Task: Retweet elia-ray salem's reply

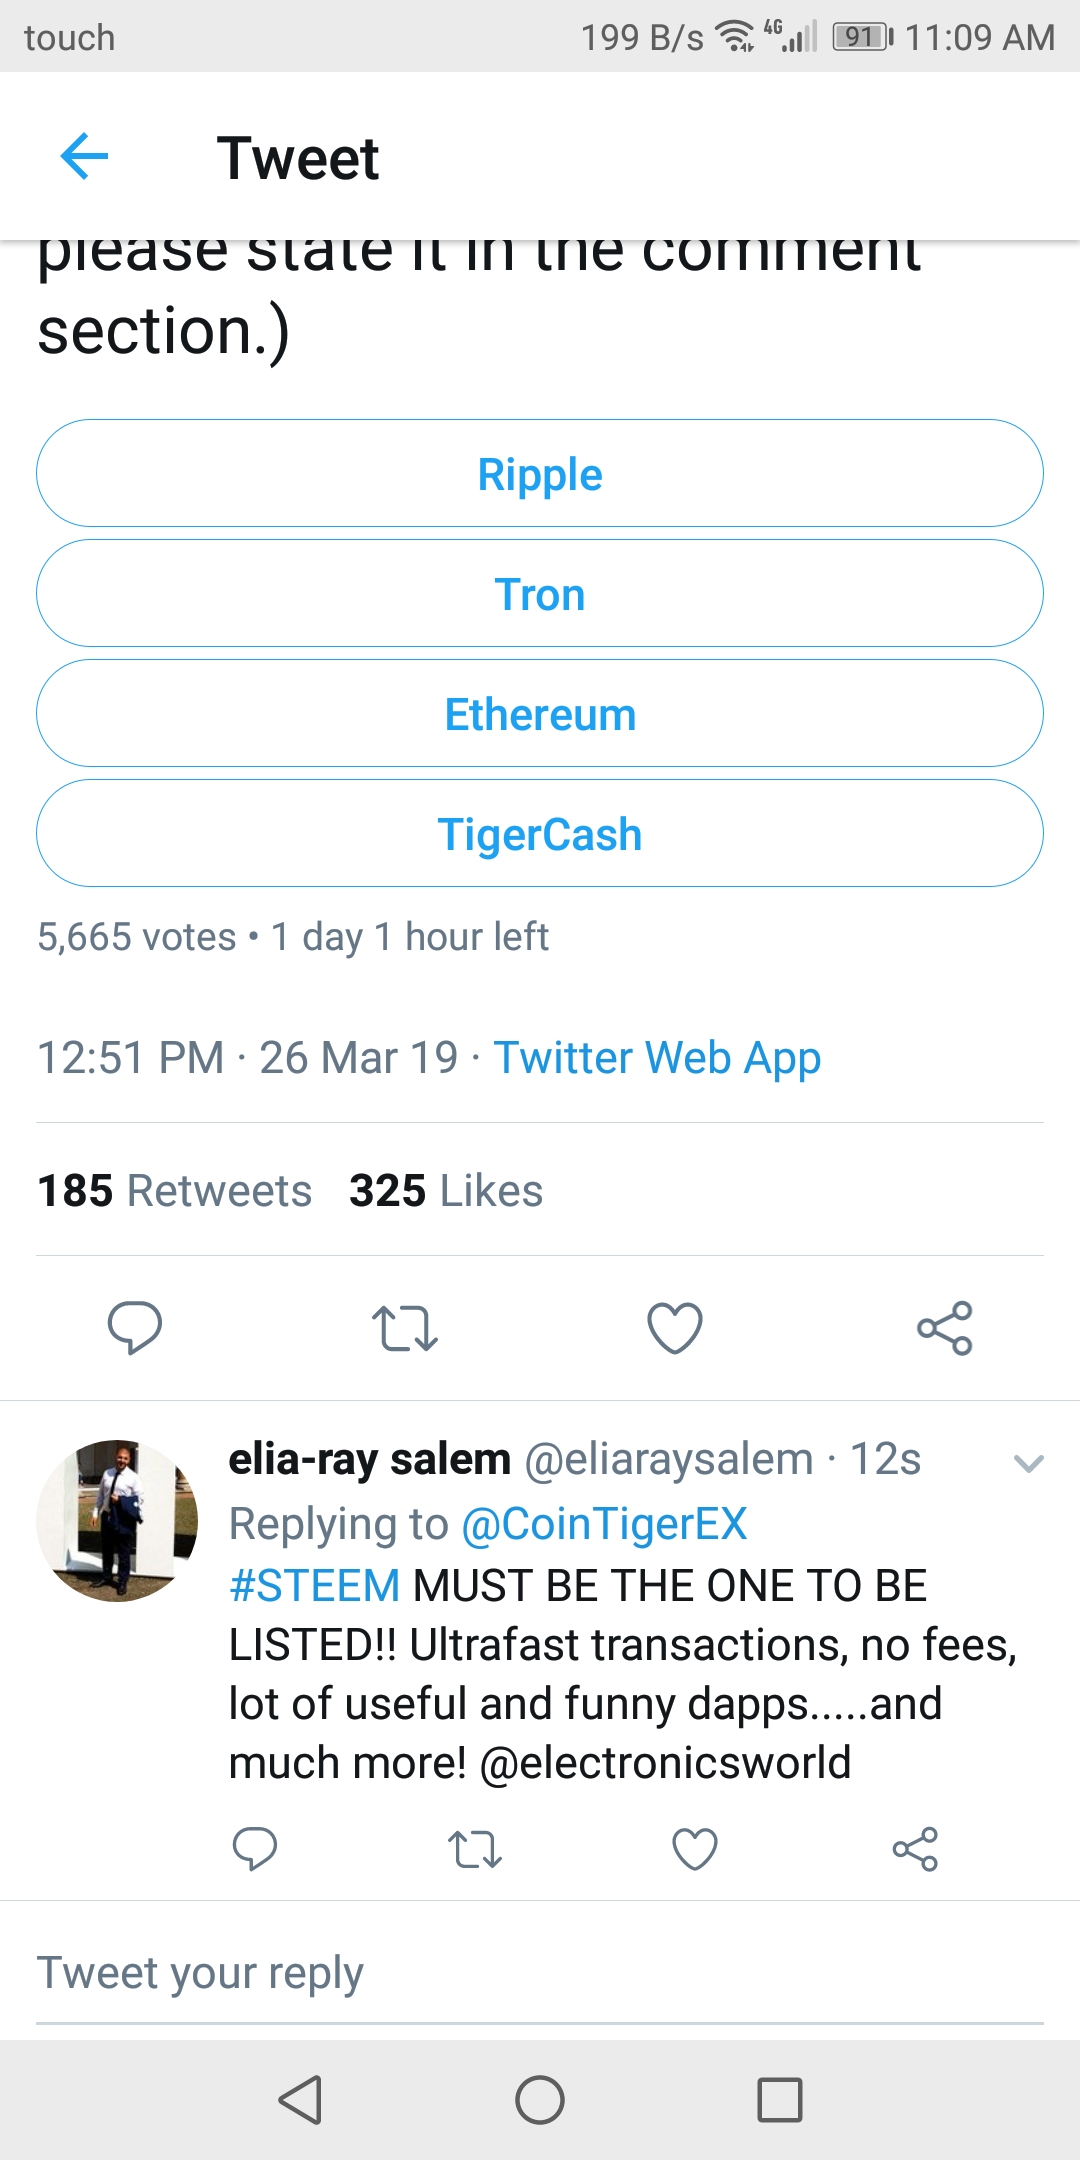Action: click(x=475, y=1849)
